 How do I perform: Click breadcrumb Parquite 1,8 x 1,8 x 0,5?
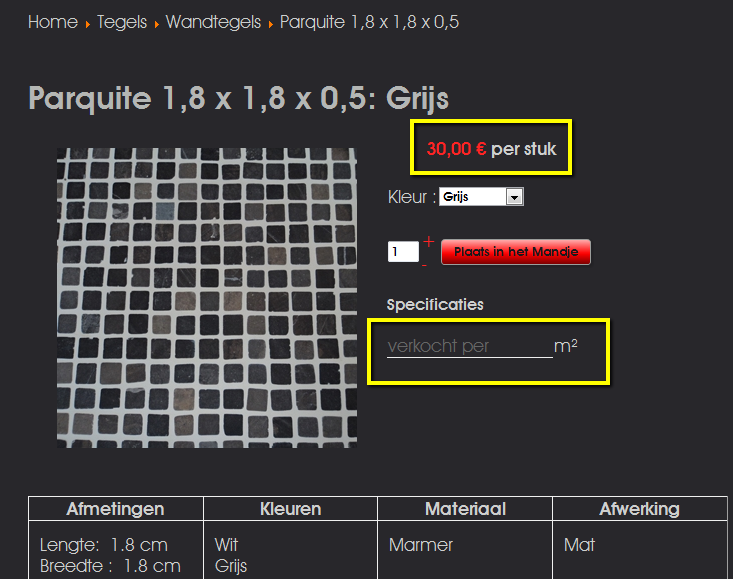369,22
